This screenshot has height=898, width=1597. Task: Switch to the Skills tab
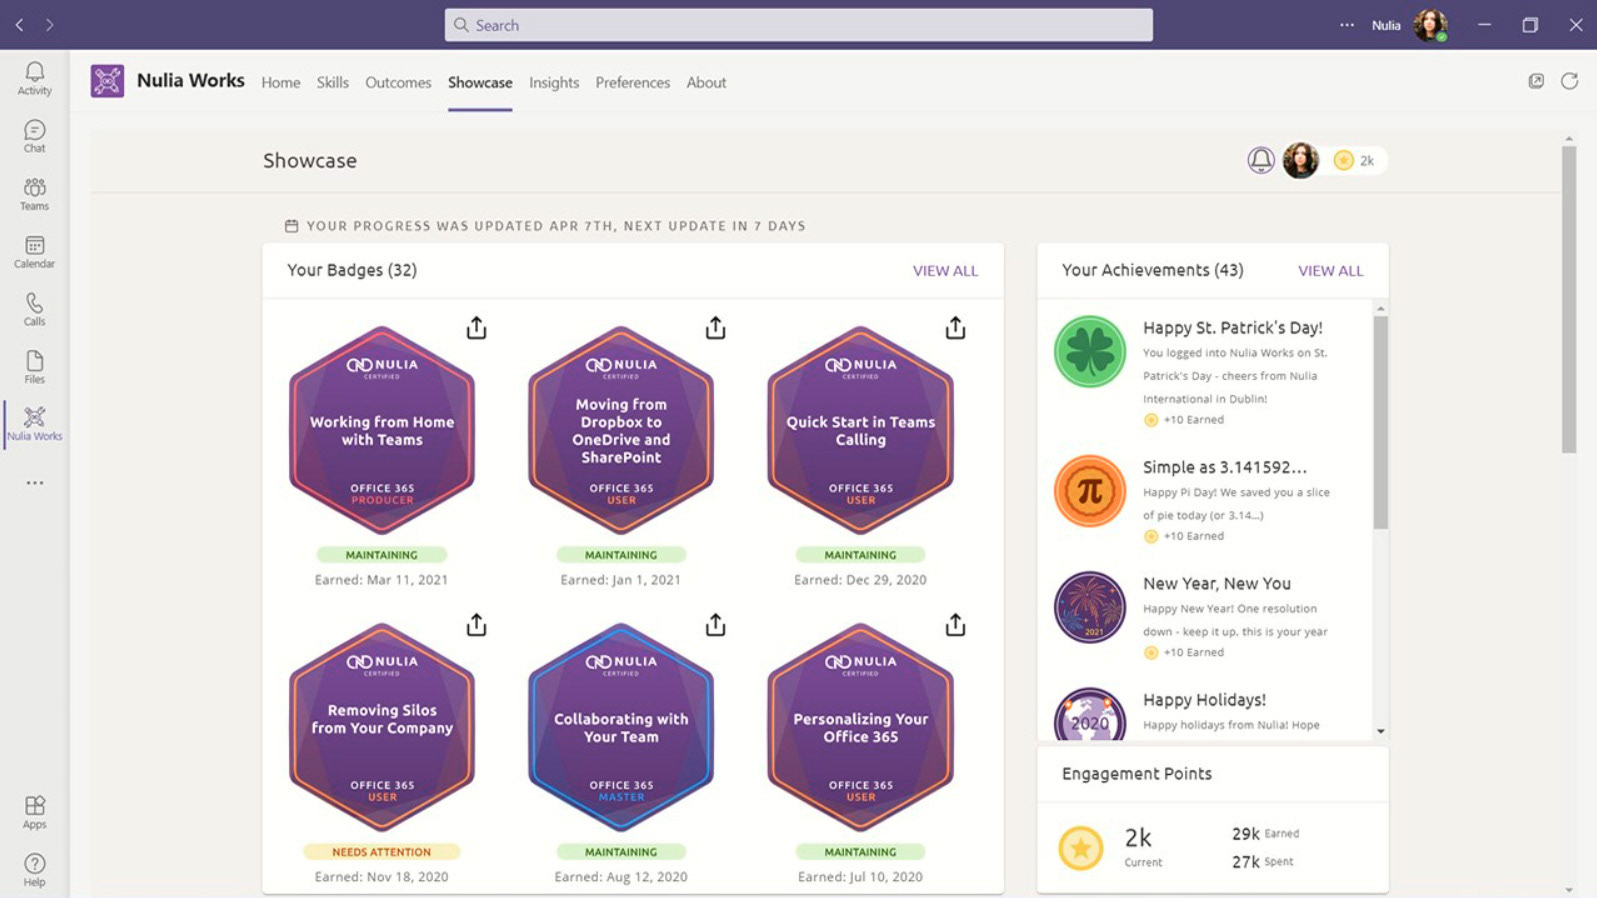pyautogui.click(x=333, y=82)
